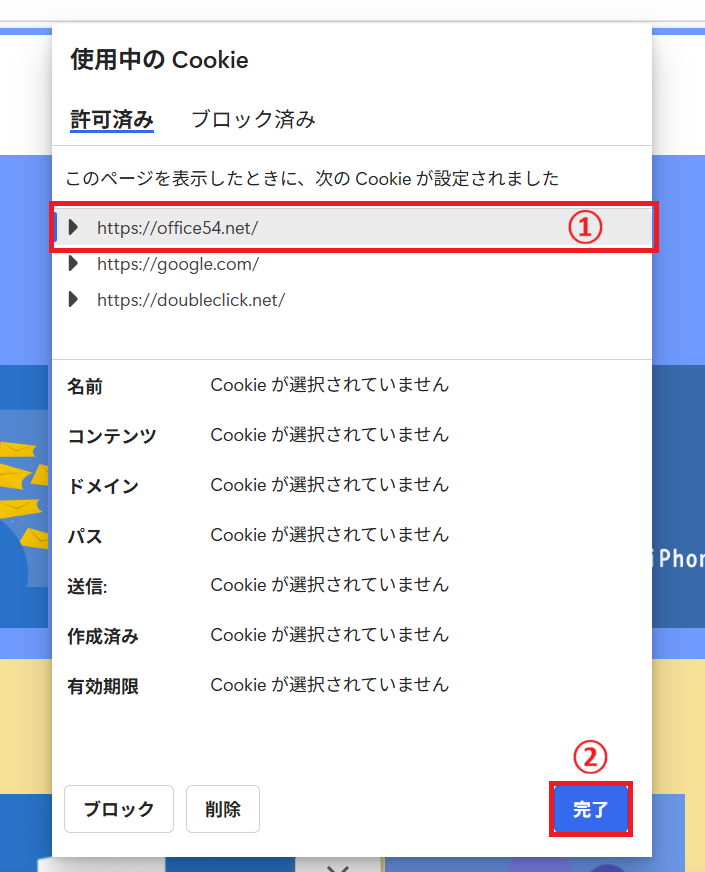Switch to the 許可済み tab
The width and height of the screenshot is (705, 872).
111,120
